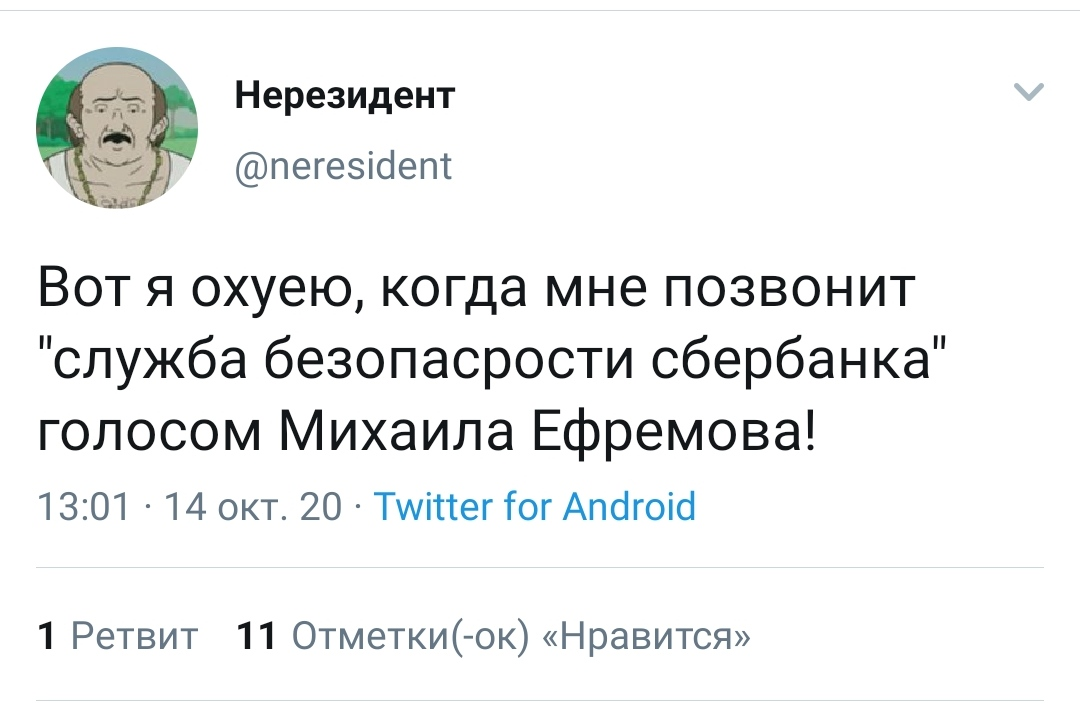Click the retweet count number 1
1080x710 pixels.
point(47,634)
